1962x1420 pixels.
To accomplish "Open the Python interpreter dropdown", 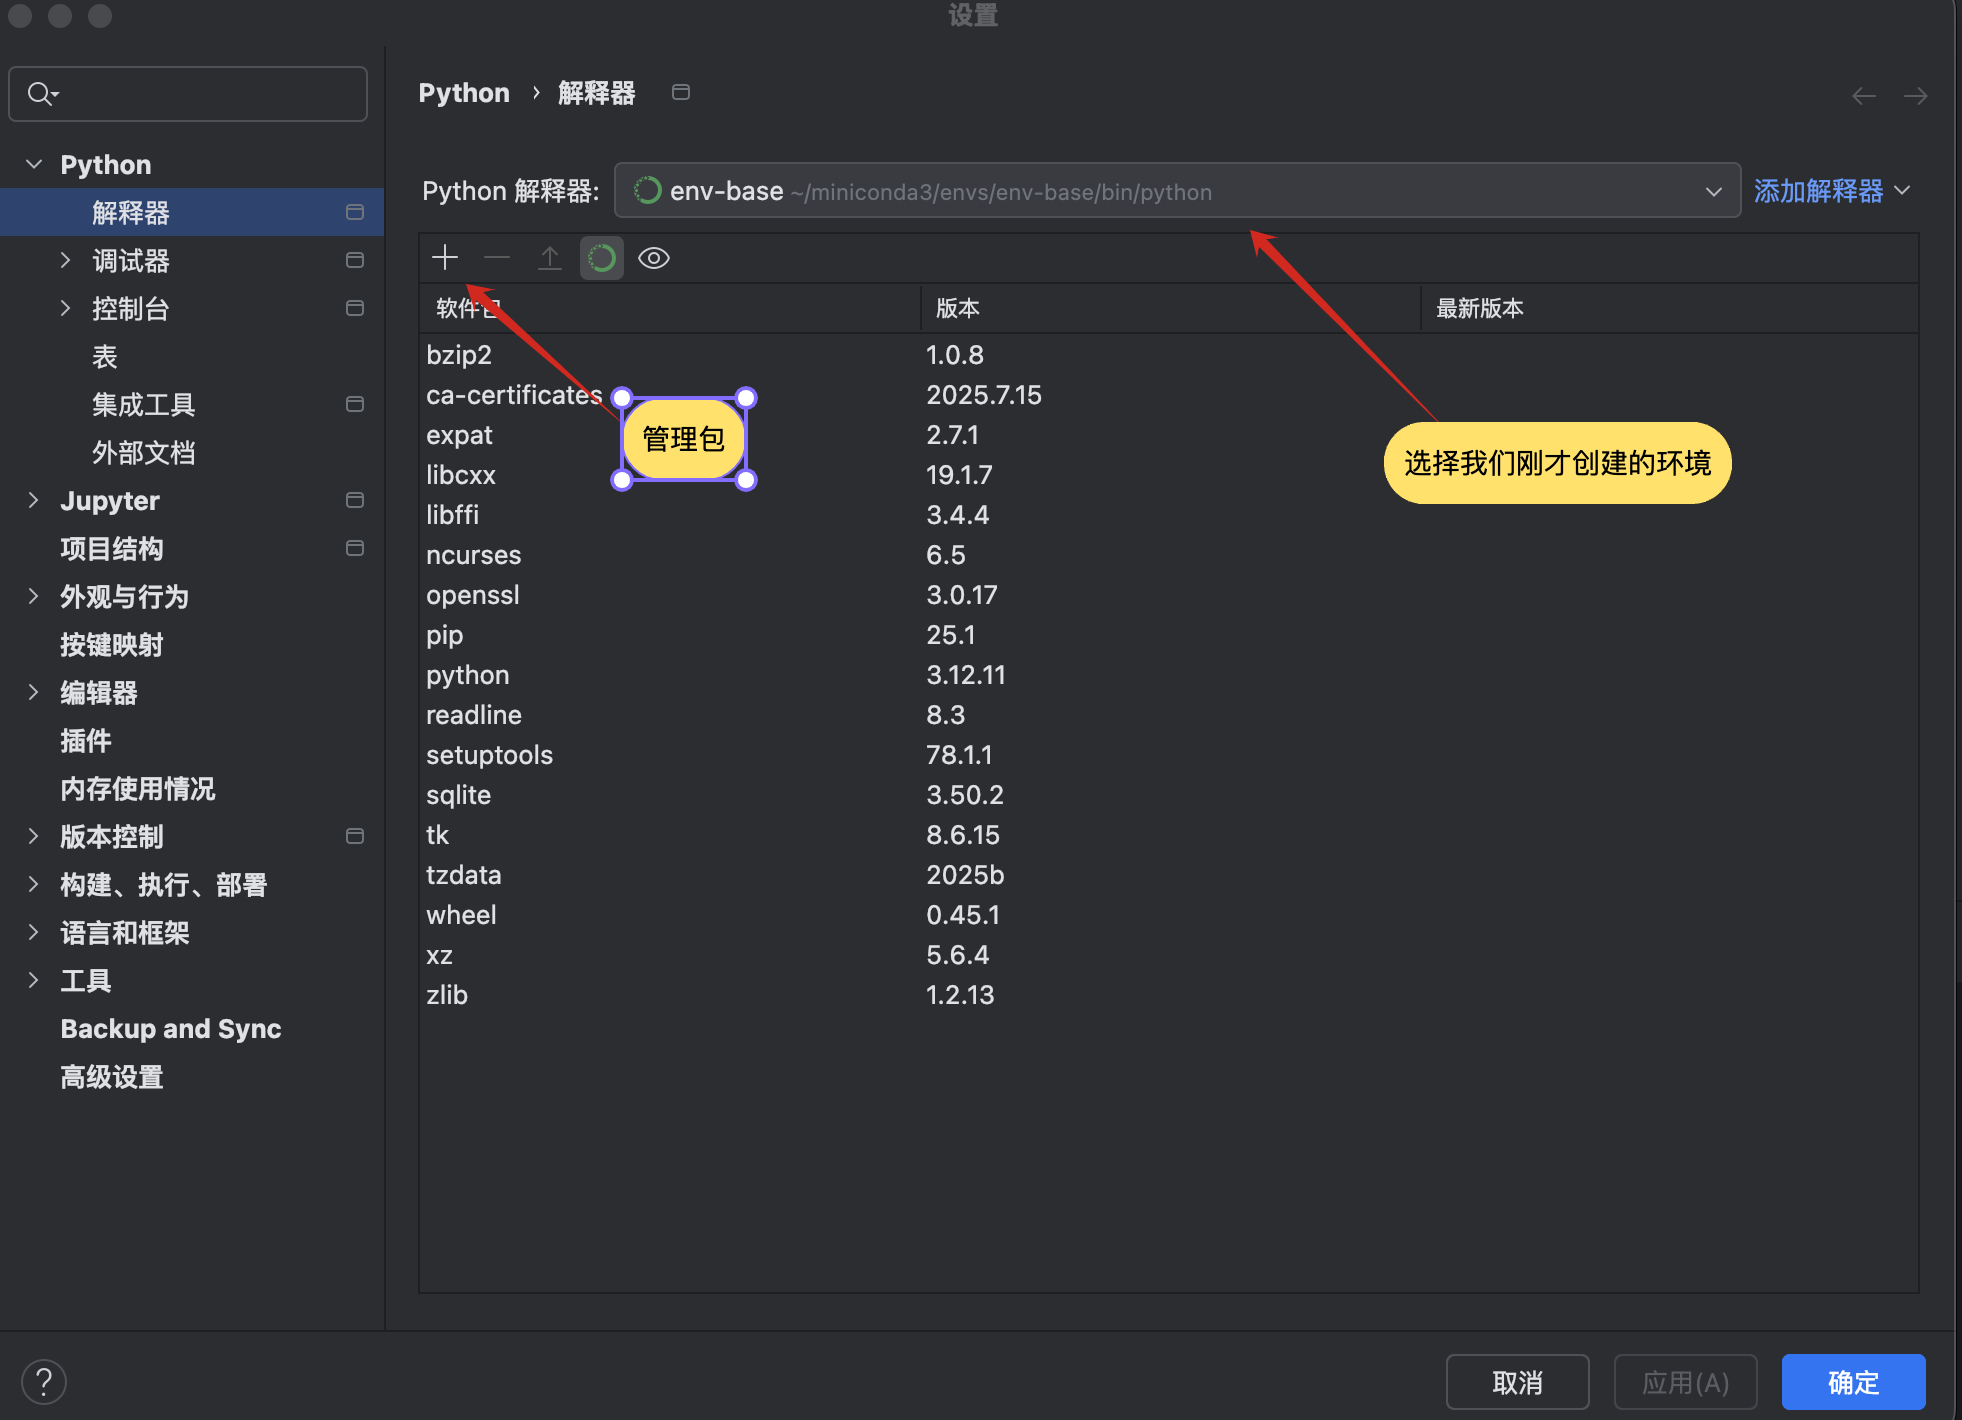I will point(1712,190).
